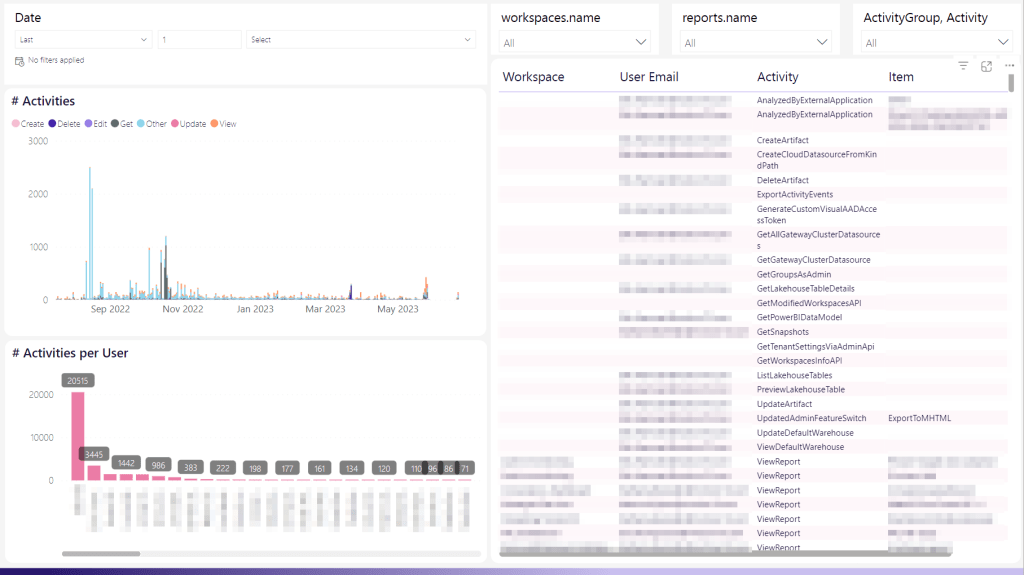Sort table by Workspace column header
Image resolution: width=1024 pixels, height=575 pixels.
pos(533,77)
